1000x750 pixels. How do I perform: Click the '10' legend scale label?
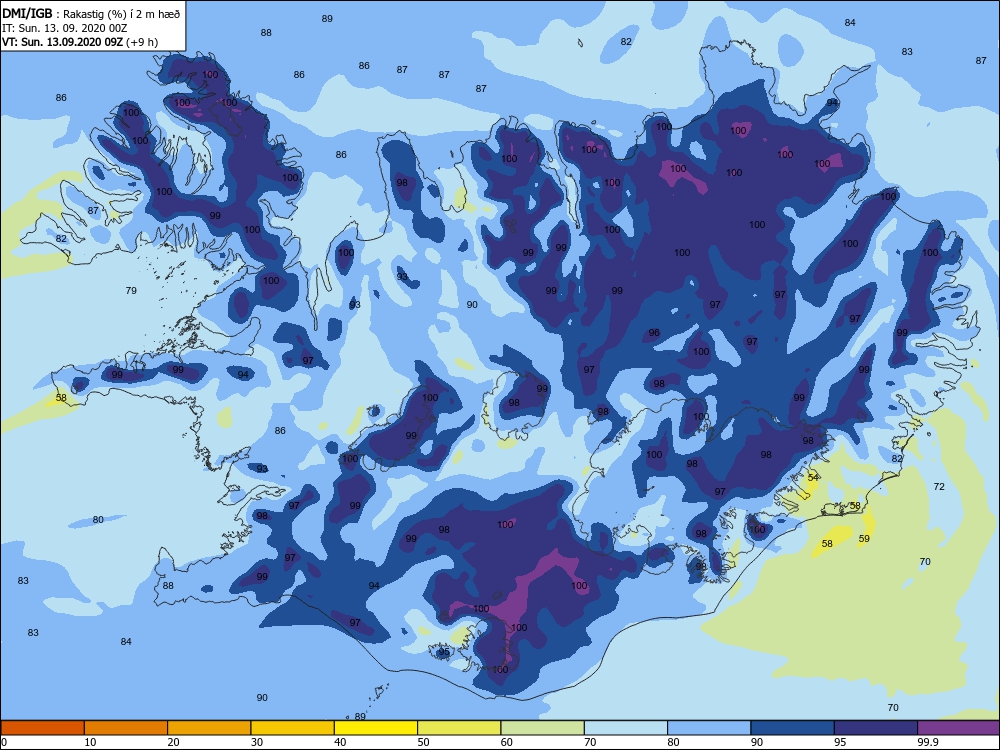click(91, 742)
